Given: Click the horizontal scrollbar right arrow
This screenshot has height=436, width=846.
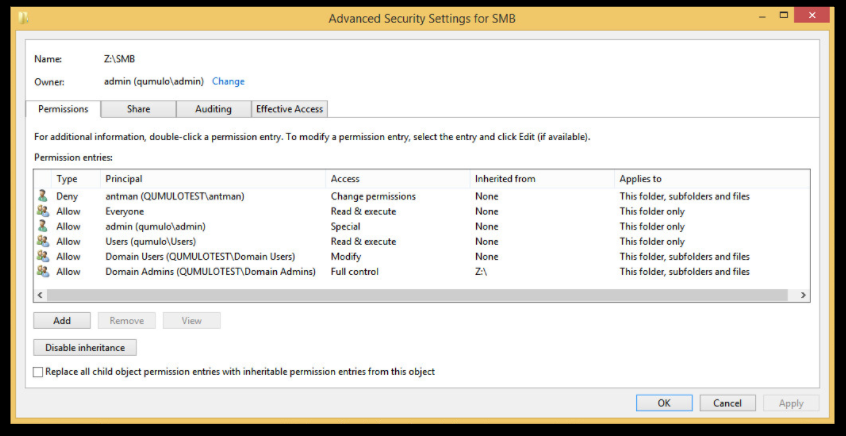Looking at the screenshot, I should click(803, 295).
